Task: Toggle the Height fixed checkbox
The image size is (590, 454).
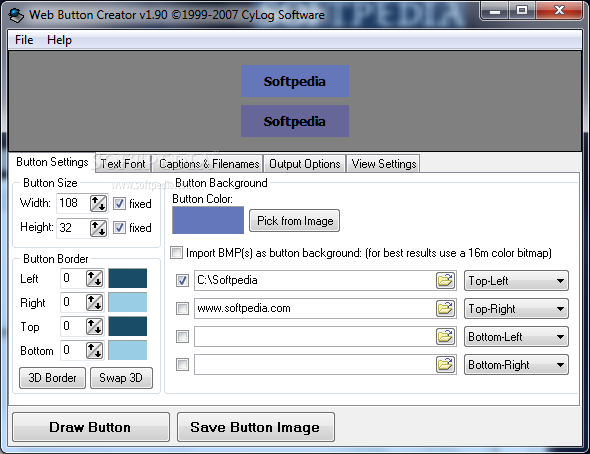Action: point(119,228)
